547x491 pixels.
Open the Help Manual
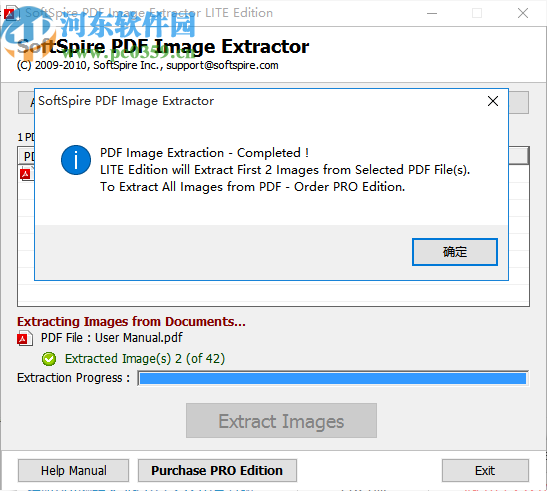pos(74,470)
